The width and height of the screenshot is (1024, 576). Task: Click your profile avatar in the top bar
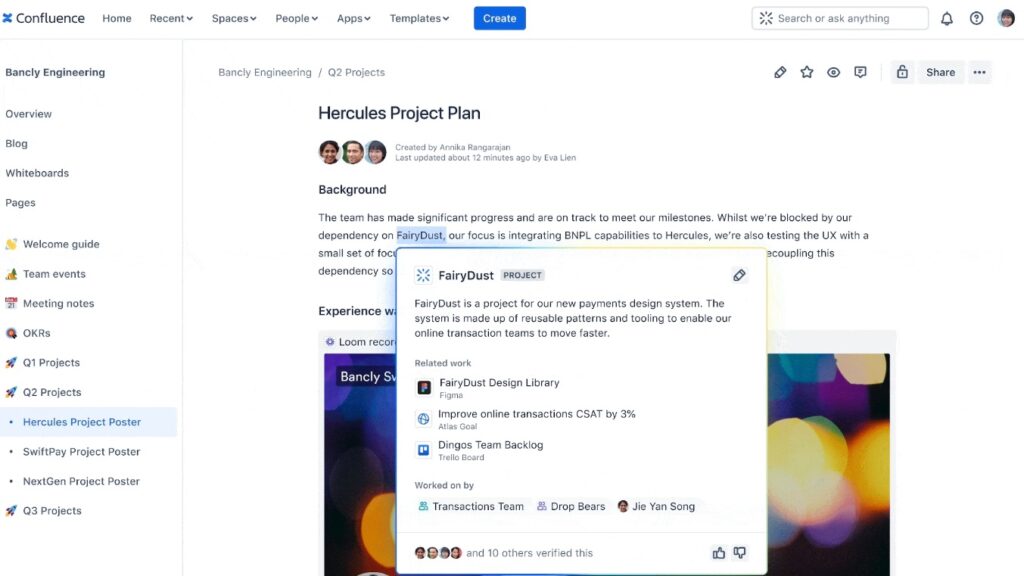[1005, 17]
